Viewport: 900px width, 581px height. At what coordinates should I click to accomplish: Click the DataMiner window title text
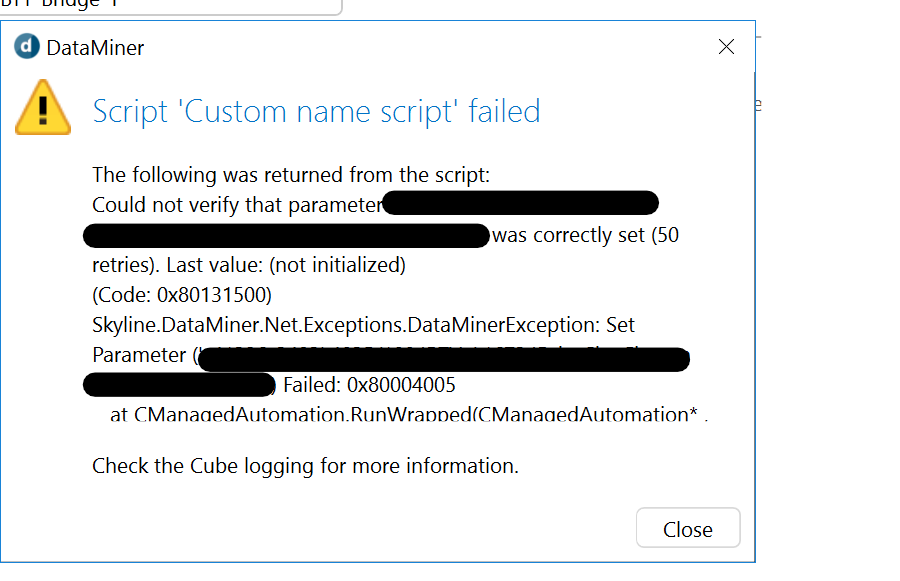pyautogui.click(x=95, y=48)
